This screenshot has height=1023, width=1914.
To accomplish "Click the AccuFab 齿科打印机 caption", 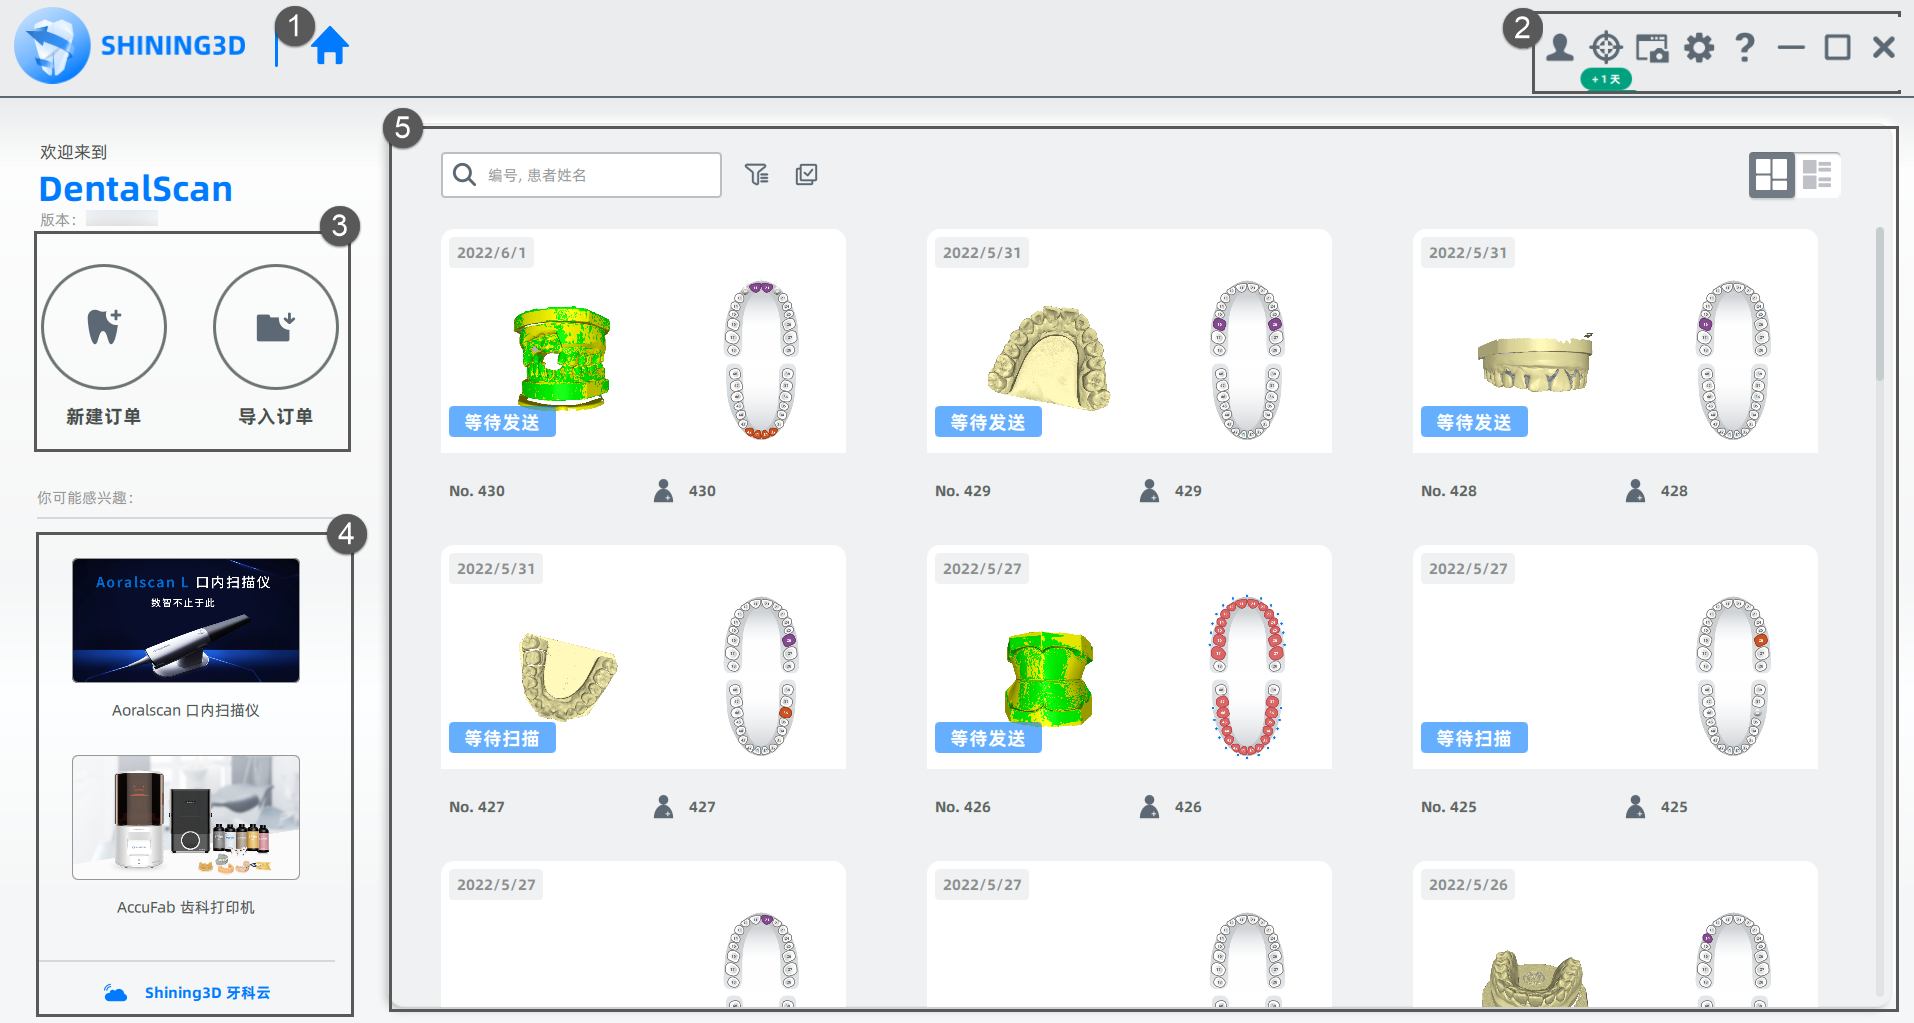I will tap(186, 908).
